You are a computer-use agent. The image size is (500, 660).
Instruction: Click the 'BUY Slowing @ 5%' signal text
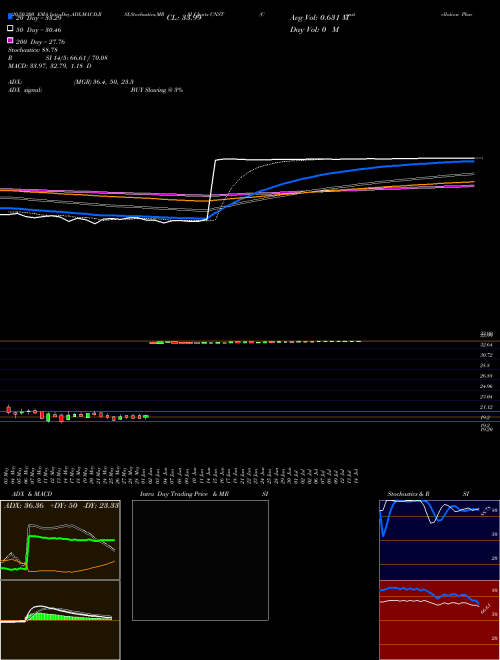pyautogui.click(x=157, y=90)
